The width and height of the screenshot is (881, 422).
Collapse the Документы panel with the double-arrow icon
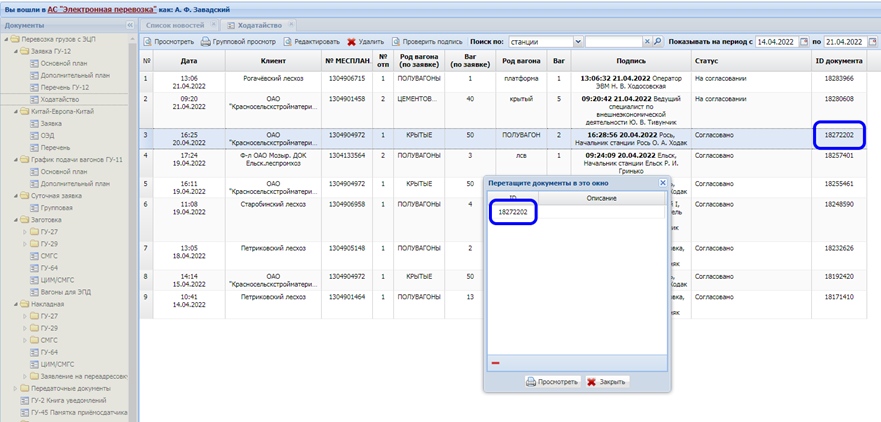pyautogui.click(x=130, y=25)
